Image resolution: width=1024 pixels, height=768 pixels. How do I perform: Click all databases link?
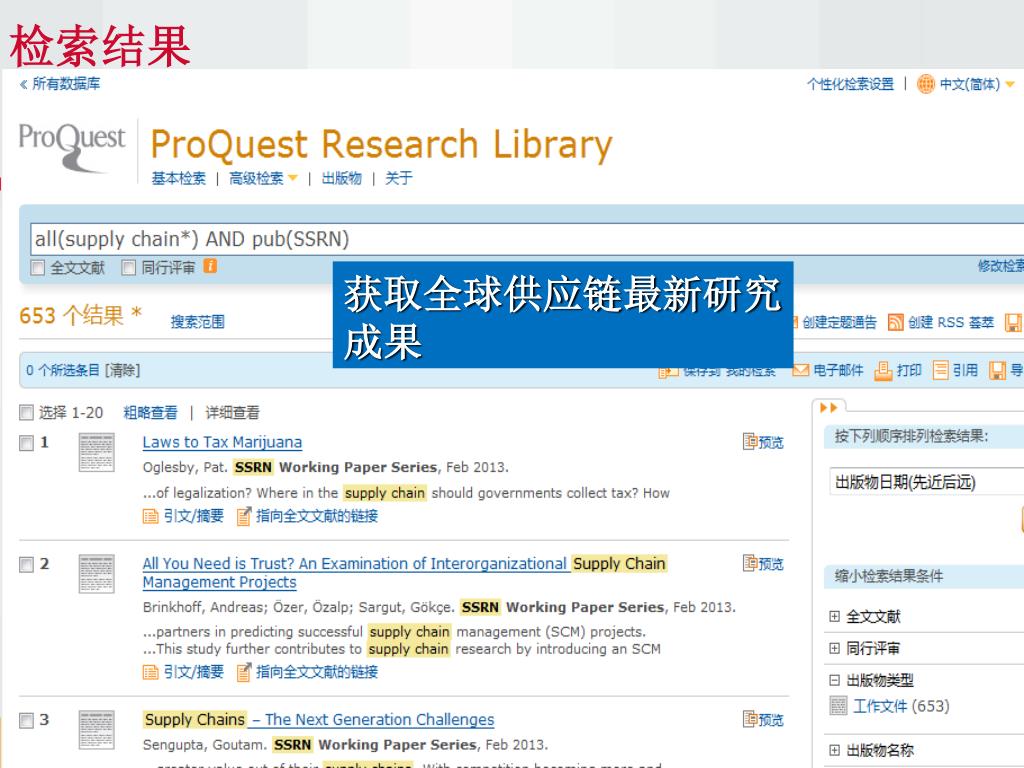tap(66, 84)
